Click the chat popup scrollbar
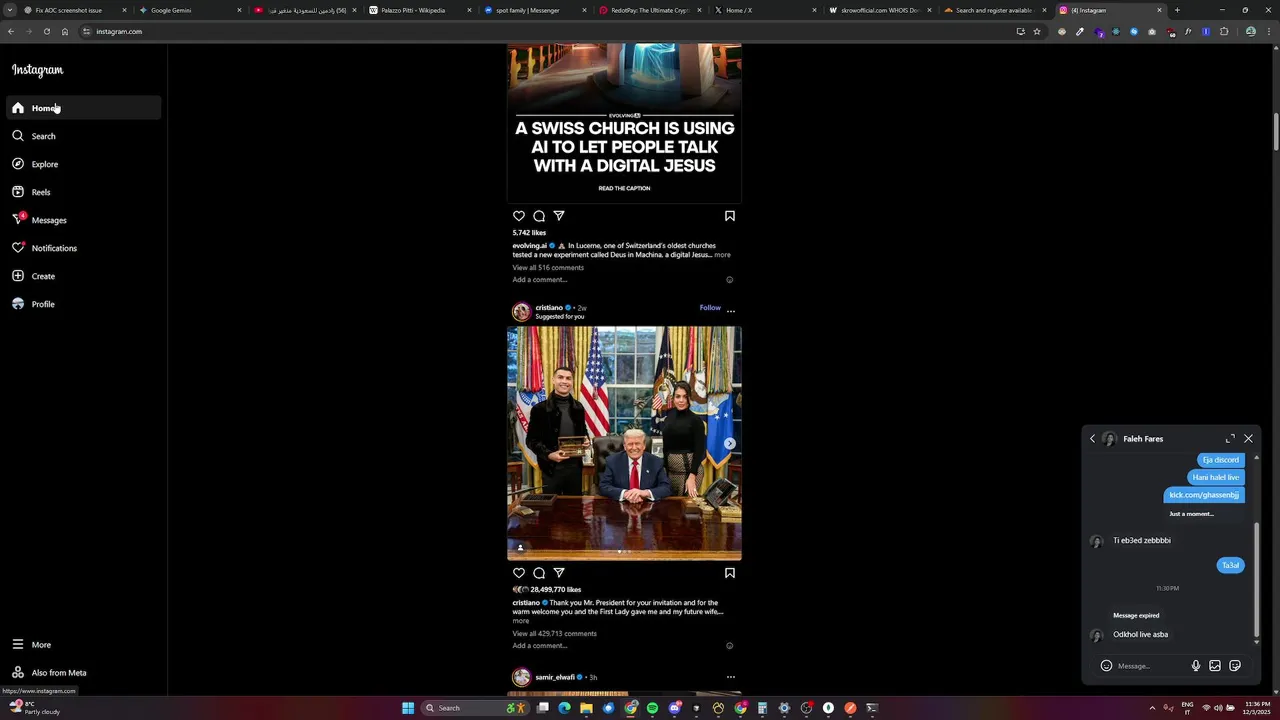Screen dimensions: 1280x720 (1257, 580)
